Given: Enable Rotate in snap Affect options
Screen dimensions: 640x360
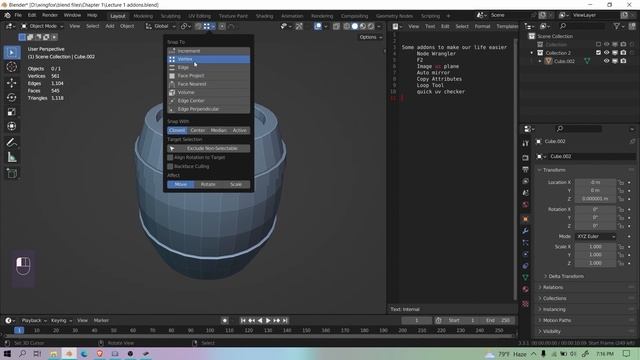Looking at the screenshot, I should point(208,184).
